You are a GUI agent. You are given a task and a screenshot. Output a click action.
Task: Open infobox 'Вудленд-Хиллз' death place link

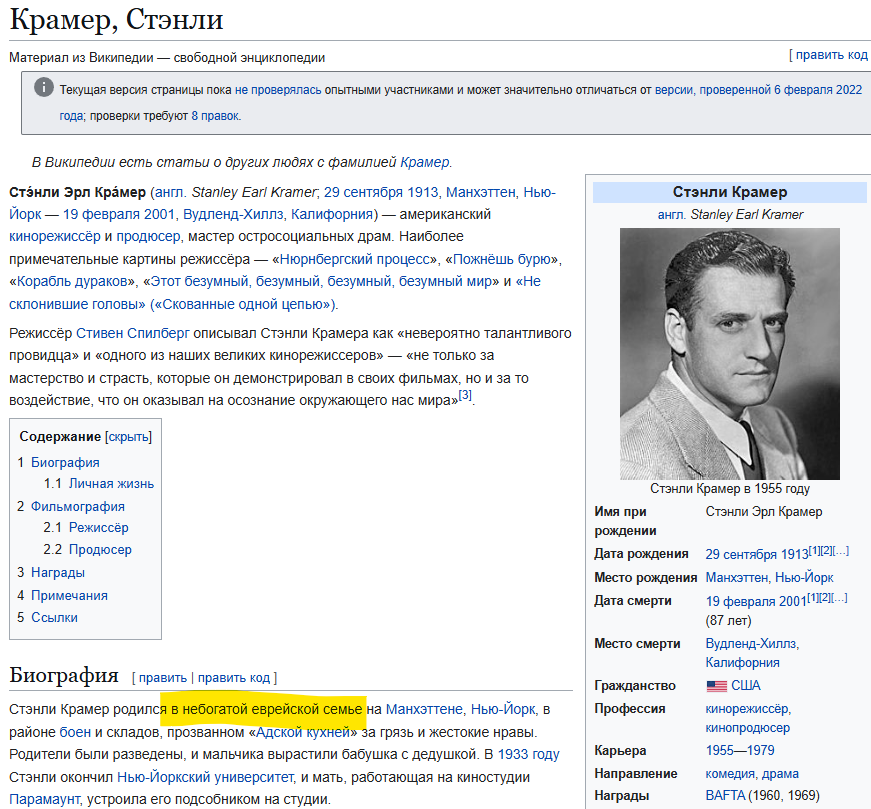click(751, 644)
